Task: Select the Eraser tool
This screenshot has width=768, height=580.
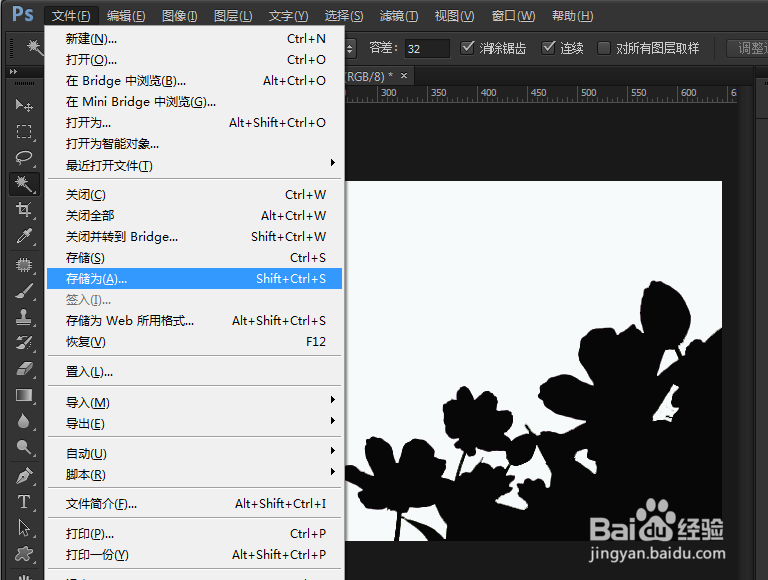Action: click(x=24, y=369)
